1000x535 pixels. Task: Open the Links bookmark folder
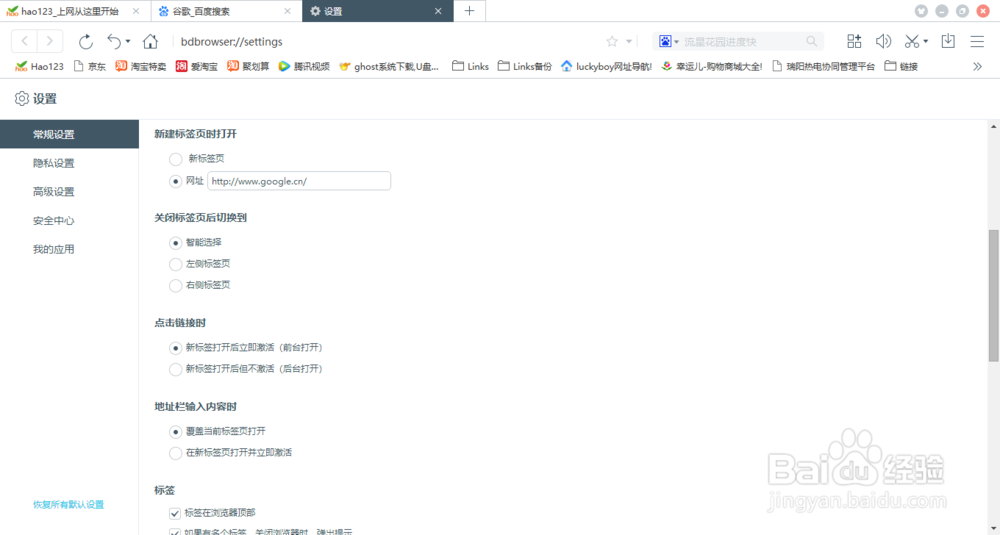[470, 66]
